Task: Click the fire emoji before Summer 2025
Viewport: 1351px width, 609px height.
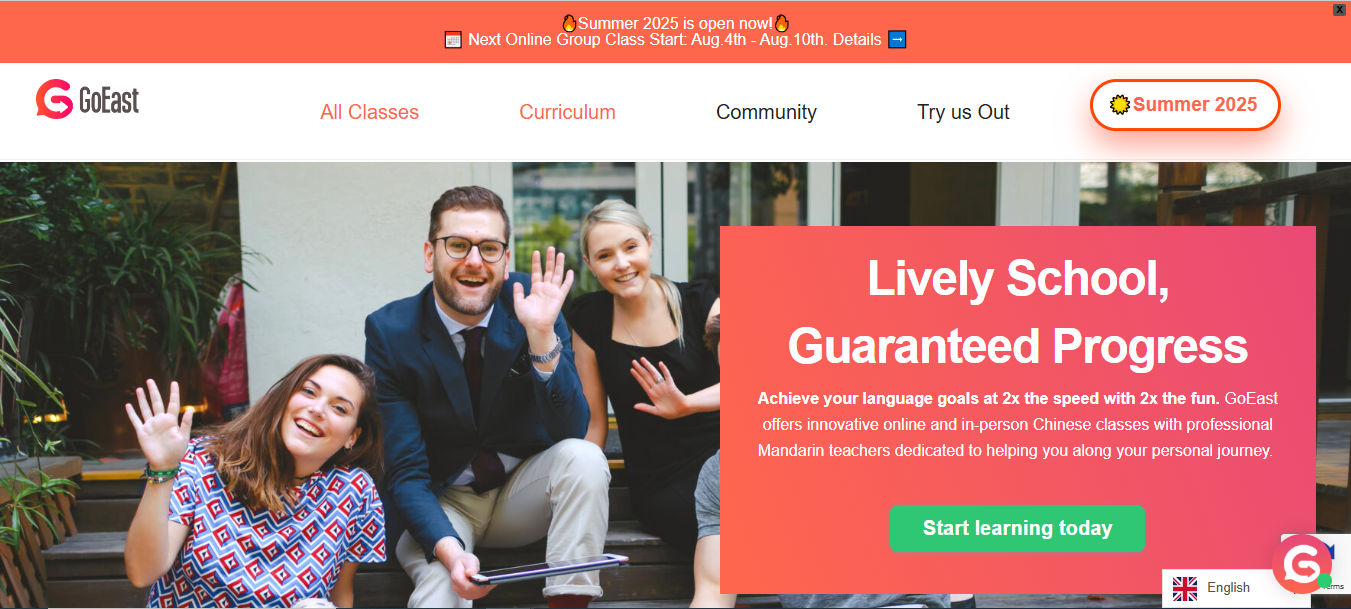Action: [569, 22]
